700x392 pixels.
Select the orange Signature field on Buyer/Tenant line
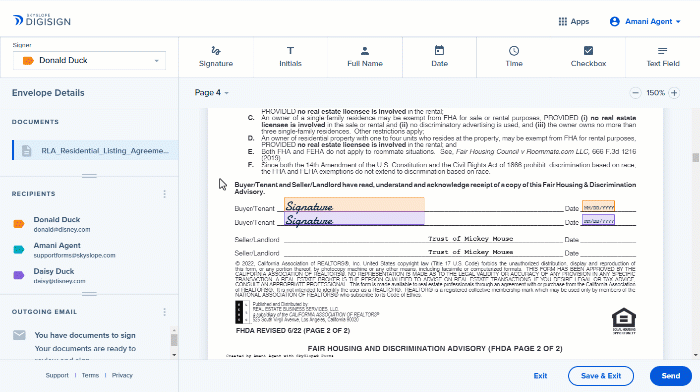(x=354, y=204)
